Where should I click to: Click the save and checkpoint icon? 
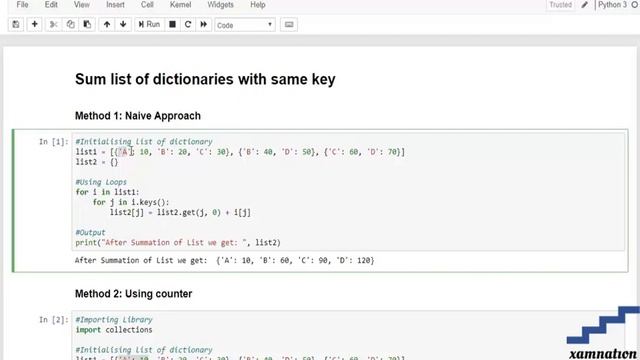click(16, 24)
